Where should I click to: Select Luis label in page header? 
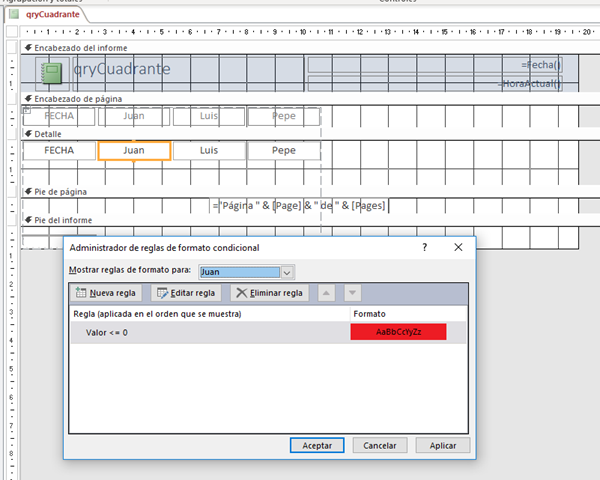pos(209,116)
